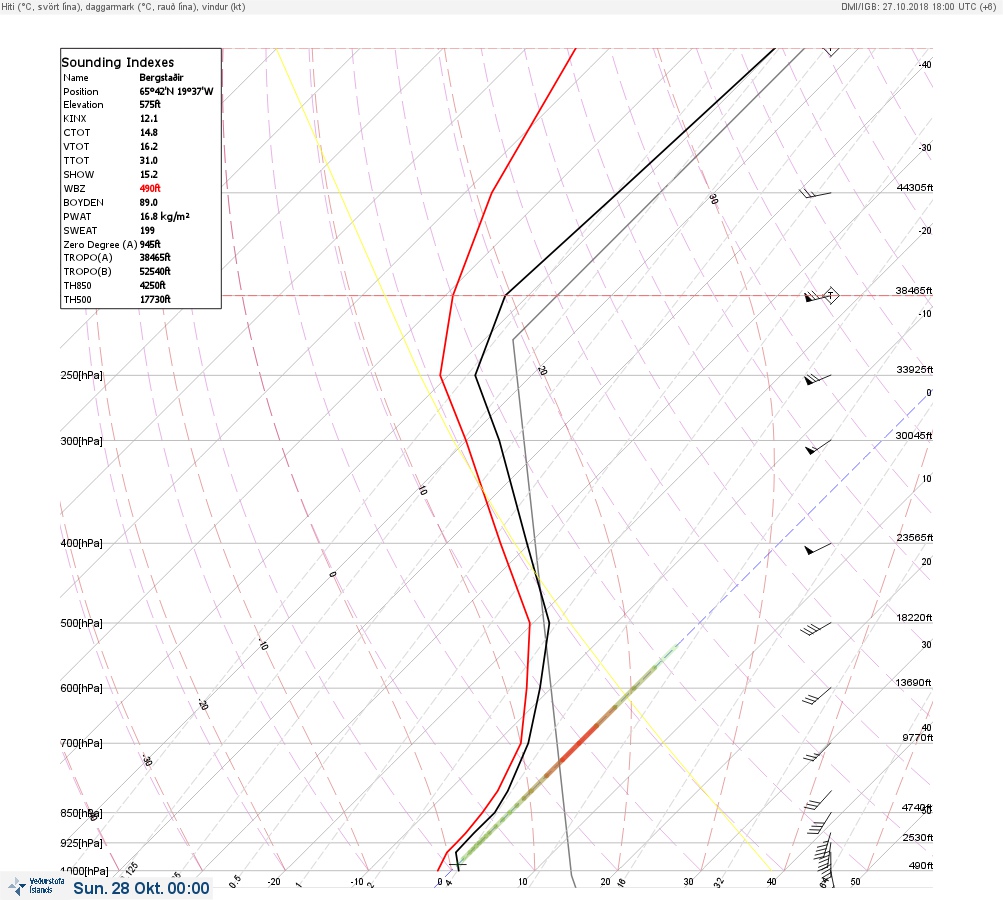Click the 250[hPa] pressure axis label

pos(81,375)
